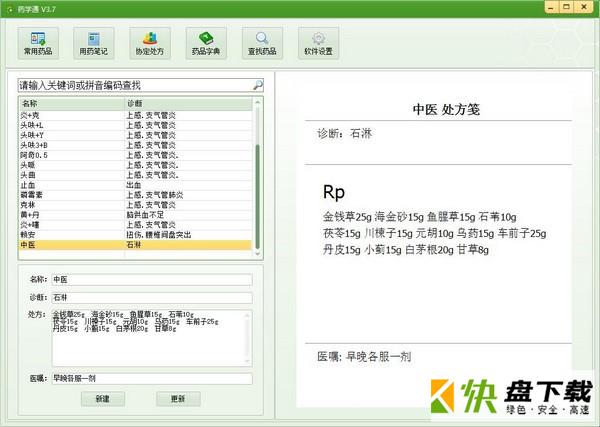This screenshot has height=427, width=600.
Task: Click the preview line starting 丹皮15g
Action: (x=406, y=250)
